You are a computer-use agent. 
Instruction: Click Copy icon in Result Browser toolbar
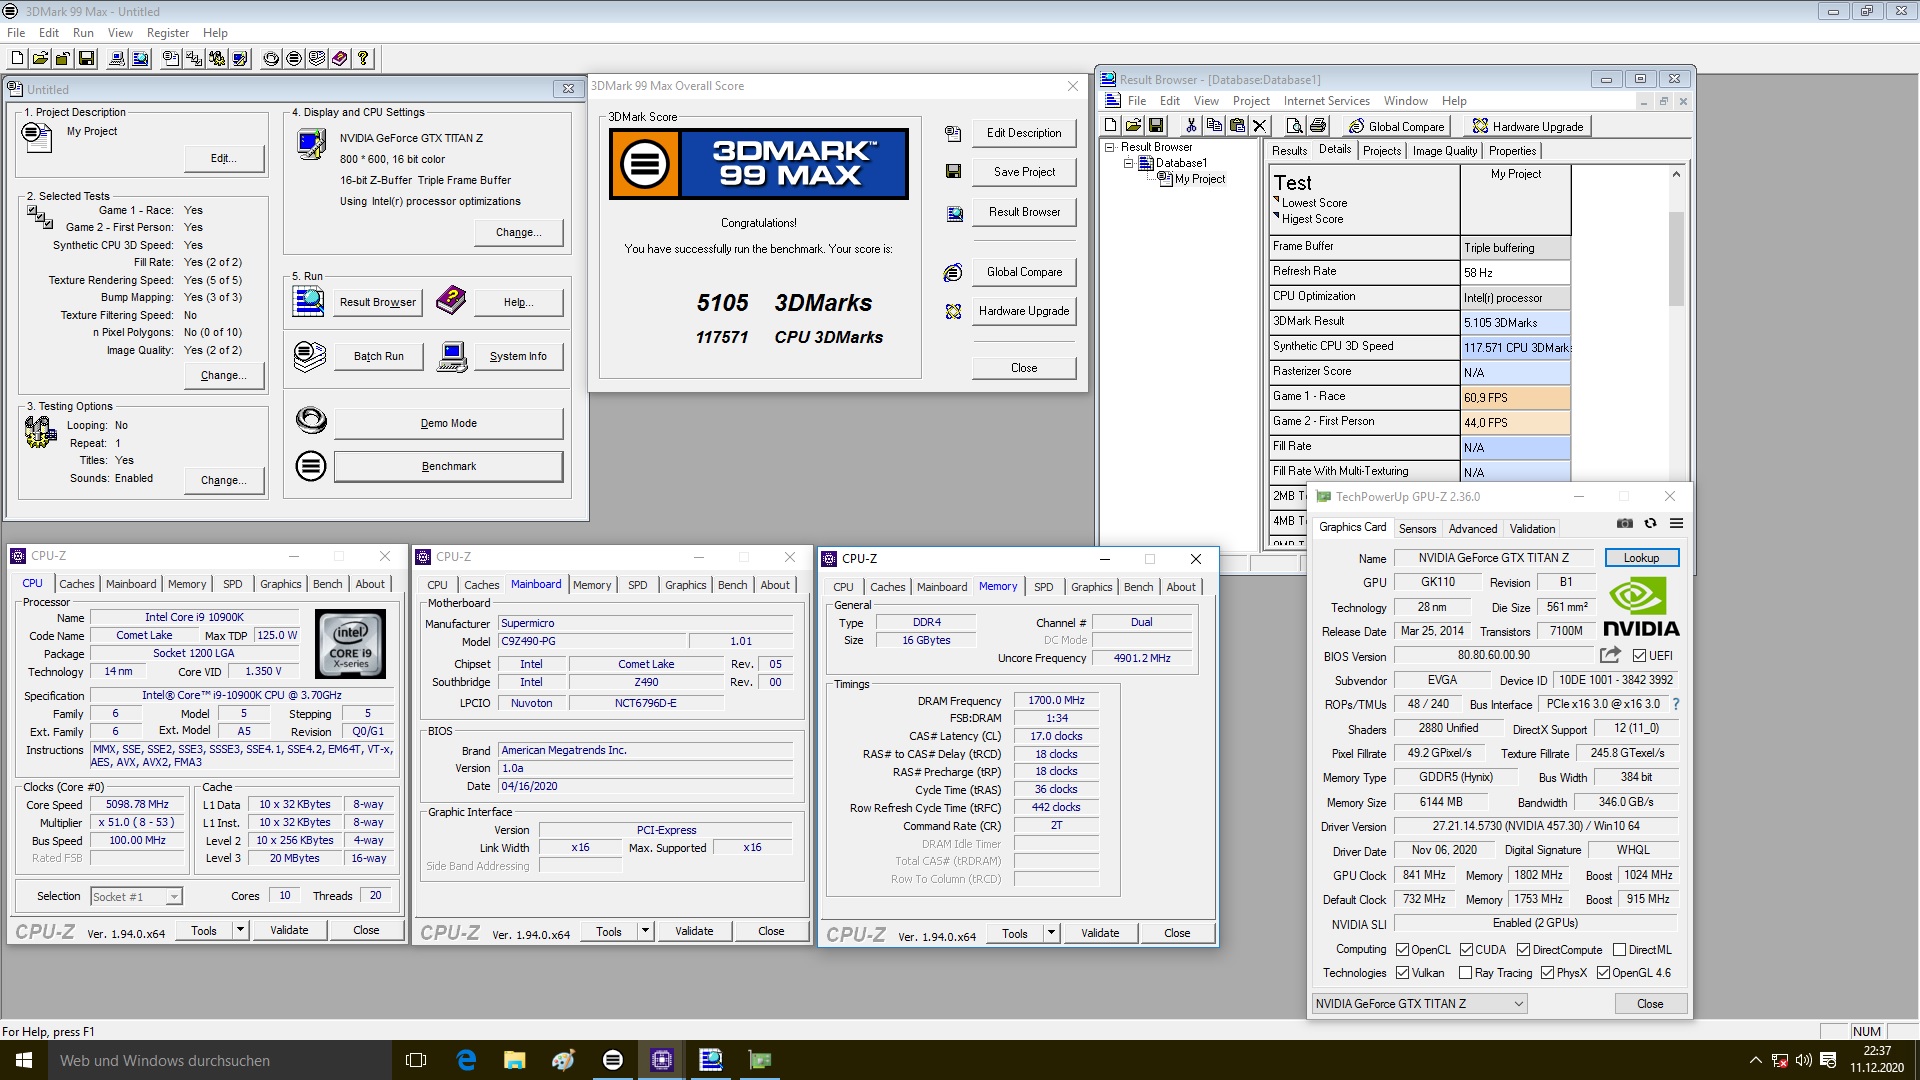(1214, 126)
